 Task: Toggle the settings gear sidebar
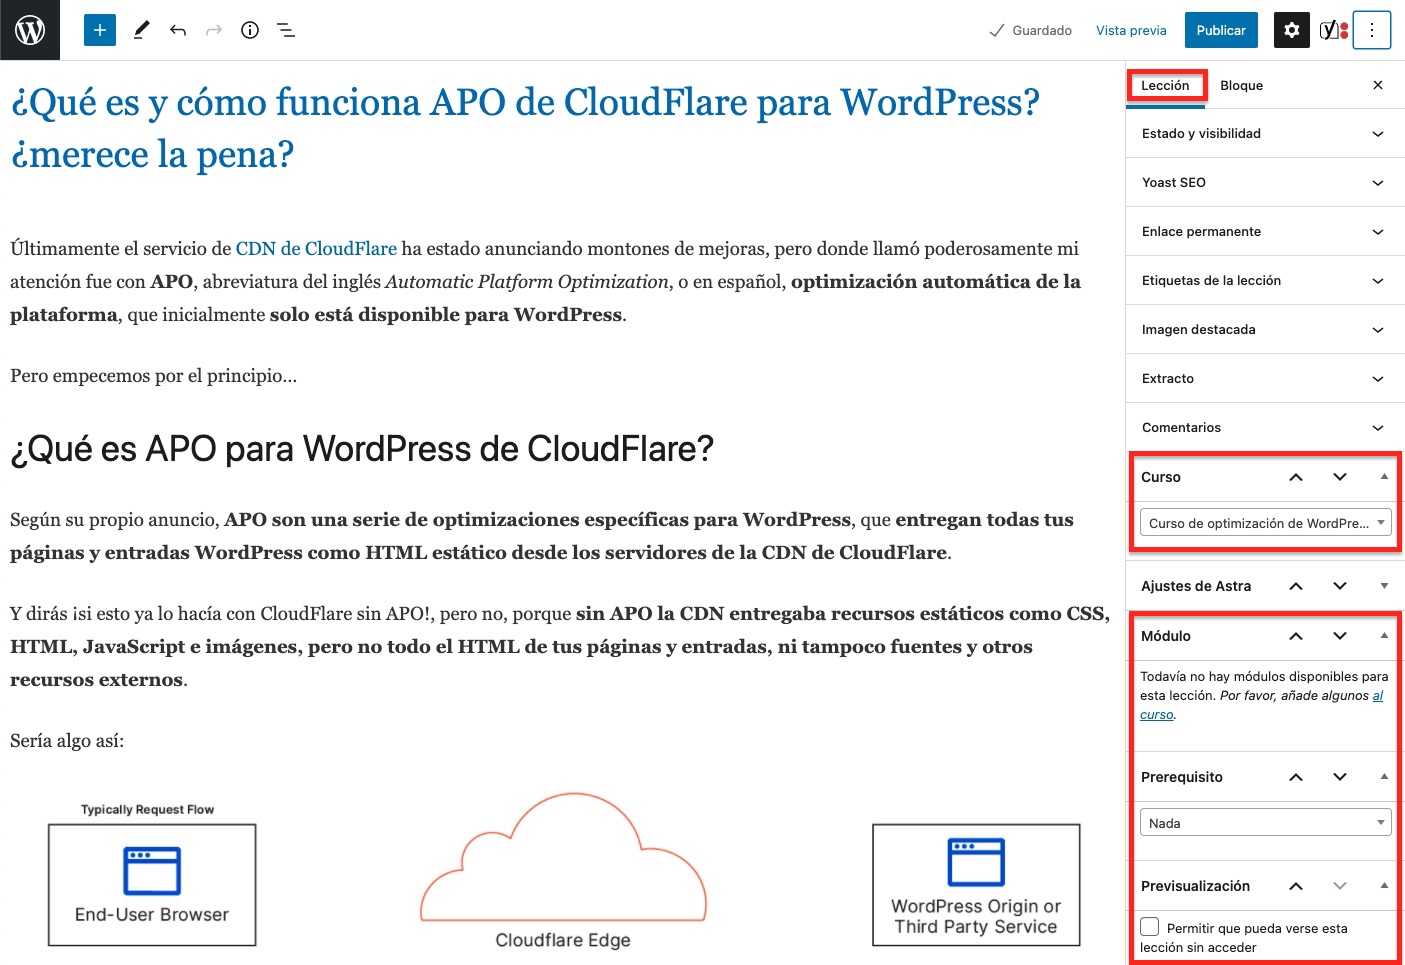coord(1291,30)
